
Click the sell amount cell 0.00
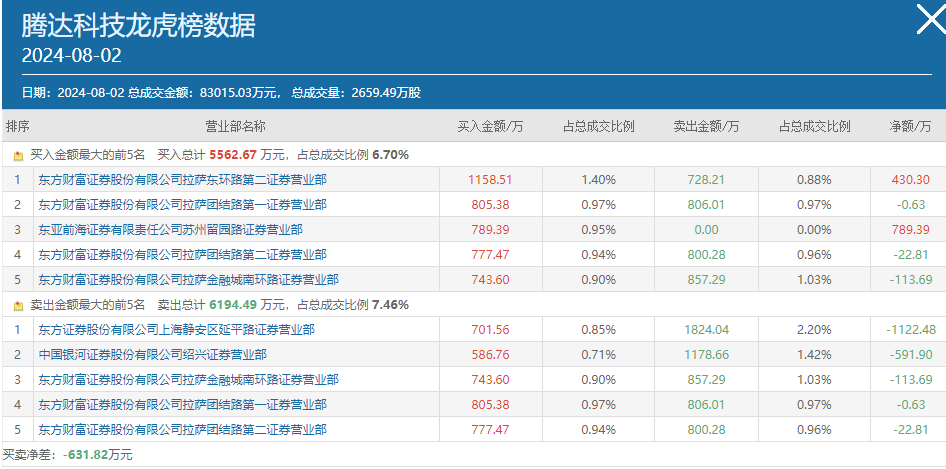click(x=706, y=229)
